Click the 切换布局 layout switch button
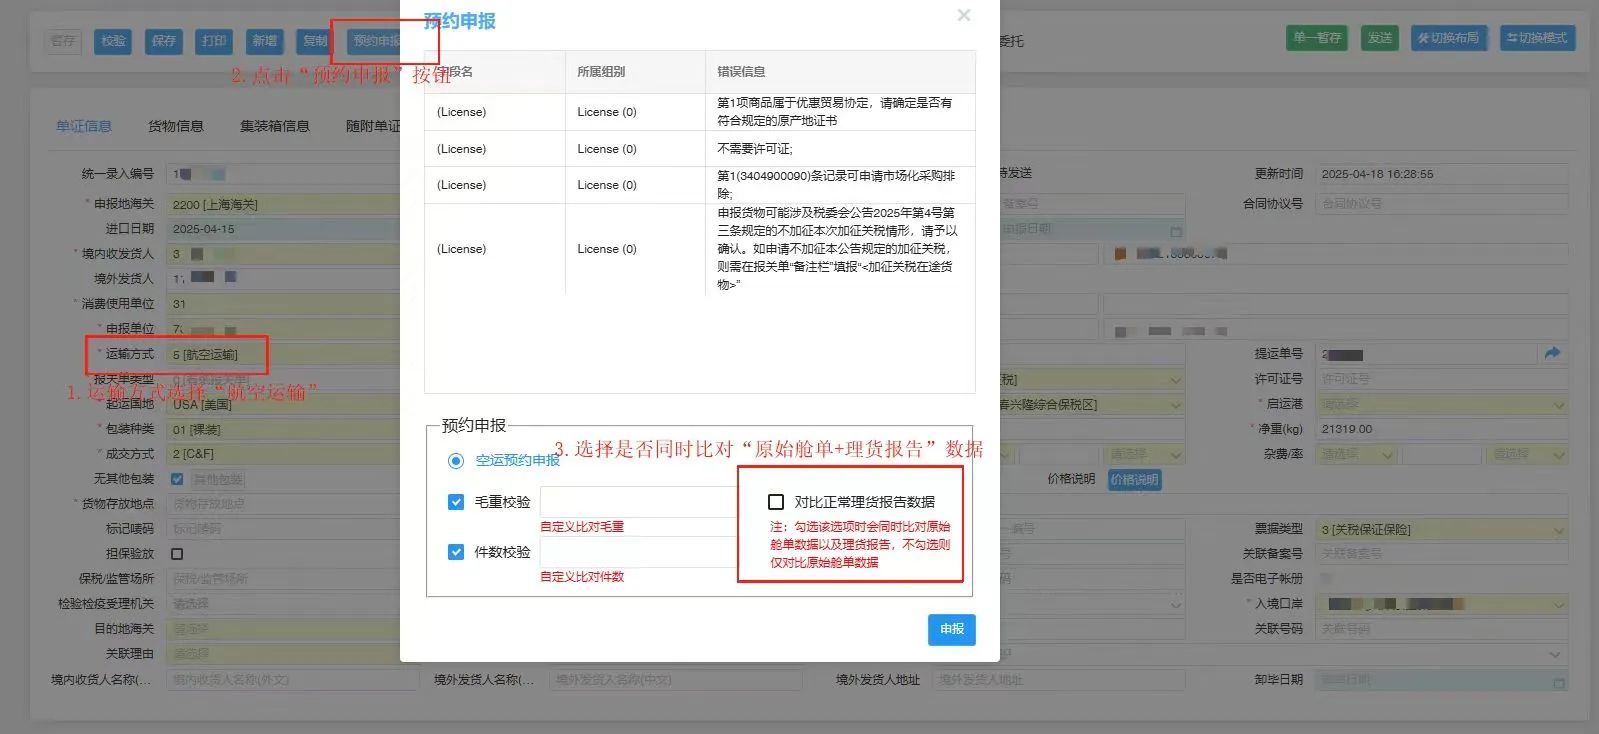 [x=1447, y=38]
